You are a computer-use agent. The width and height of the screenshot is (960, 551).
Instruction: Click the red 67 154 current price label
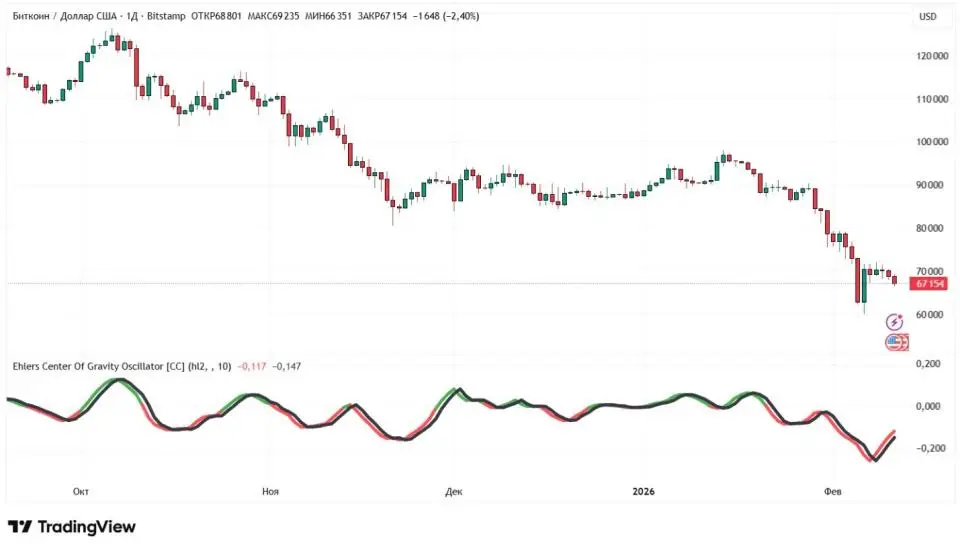928,284
